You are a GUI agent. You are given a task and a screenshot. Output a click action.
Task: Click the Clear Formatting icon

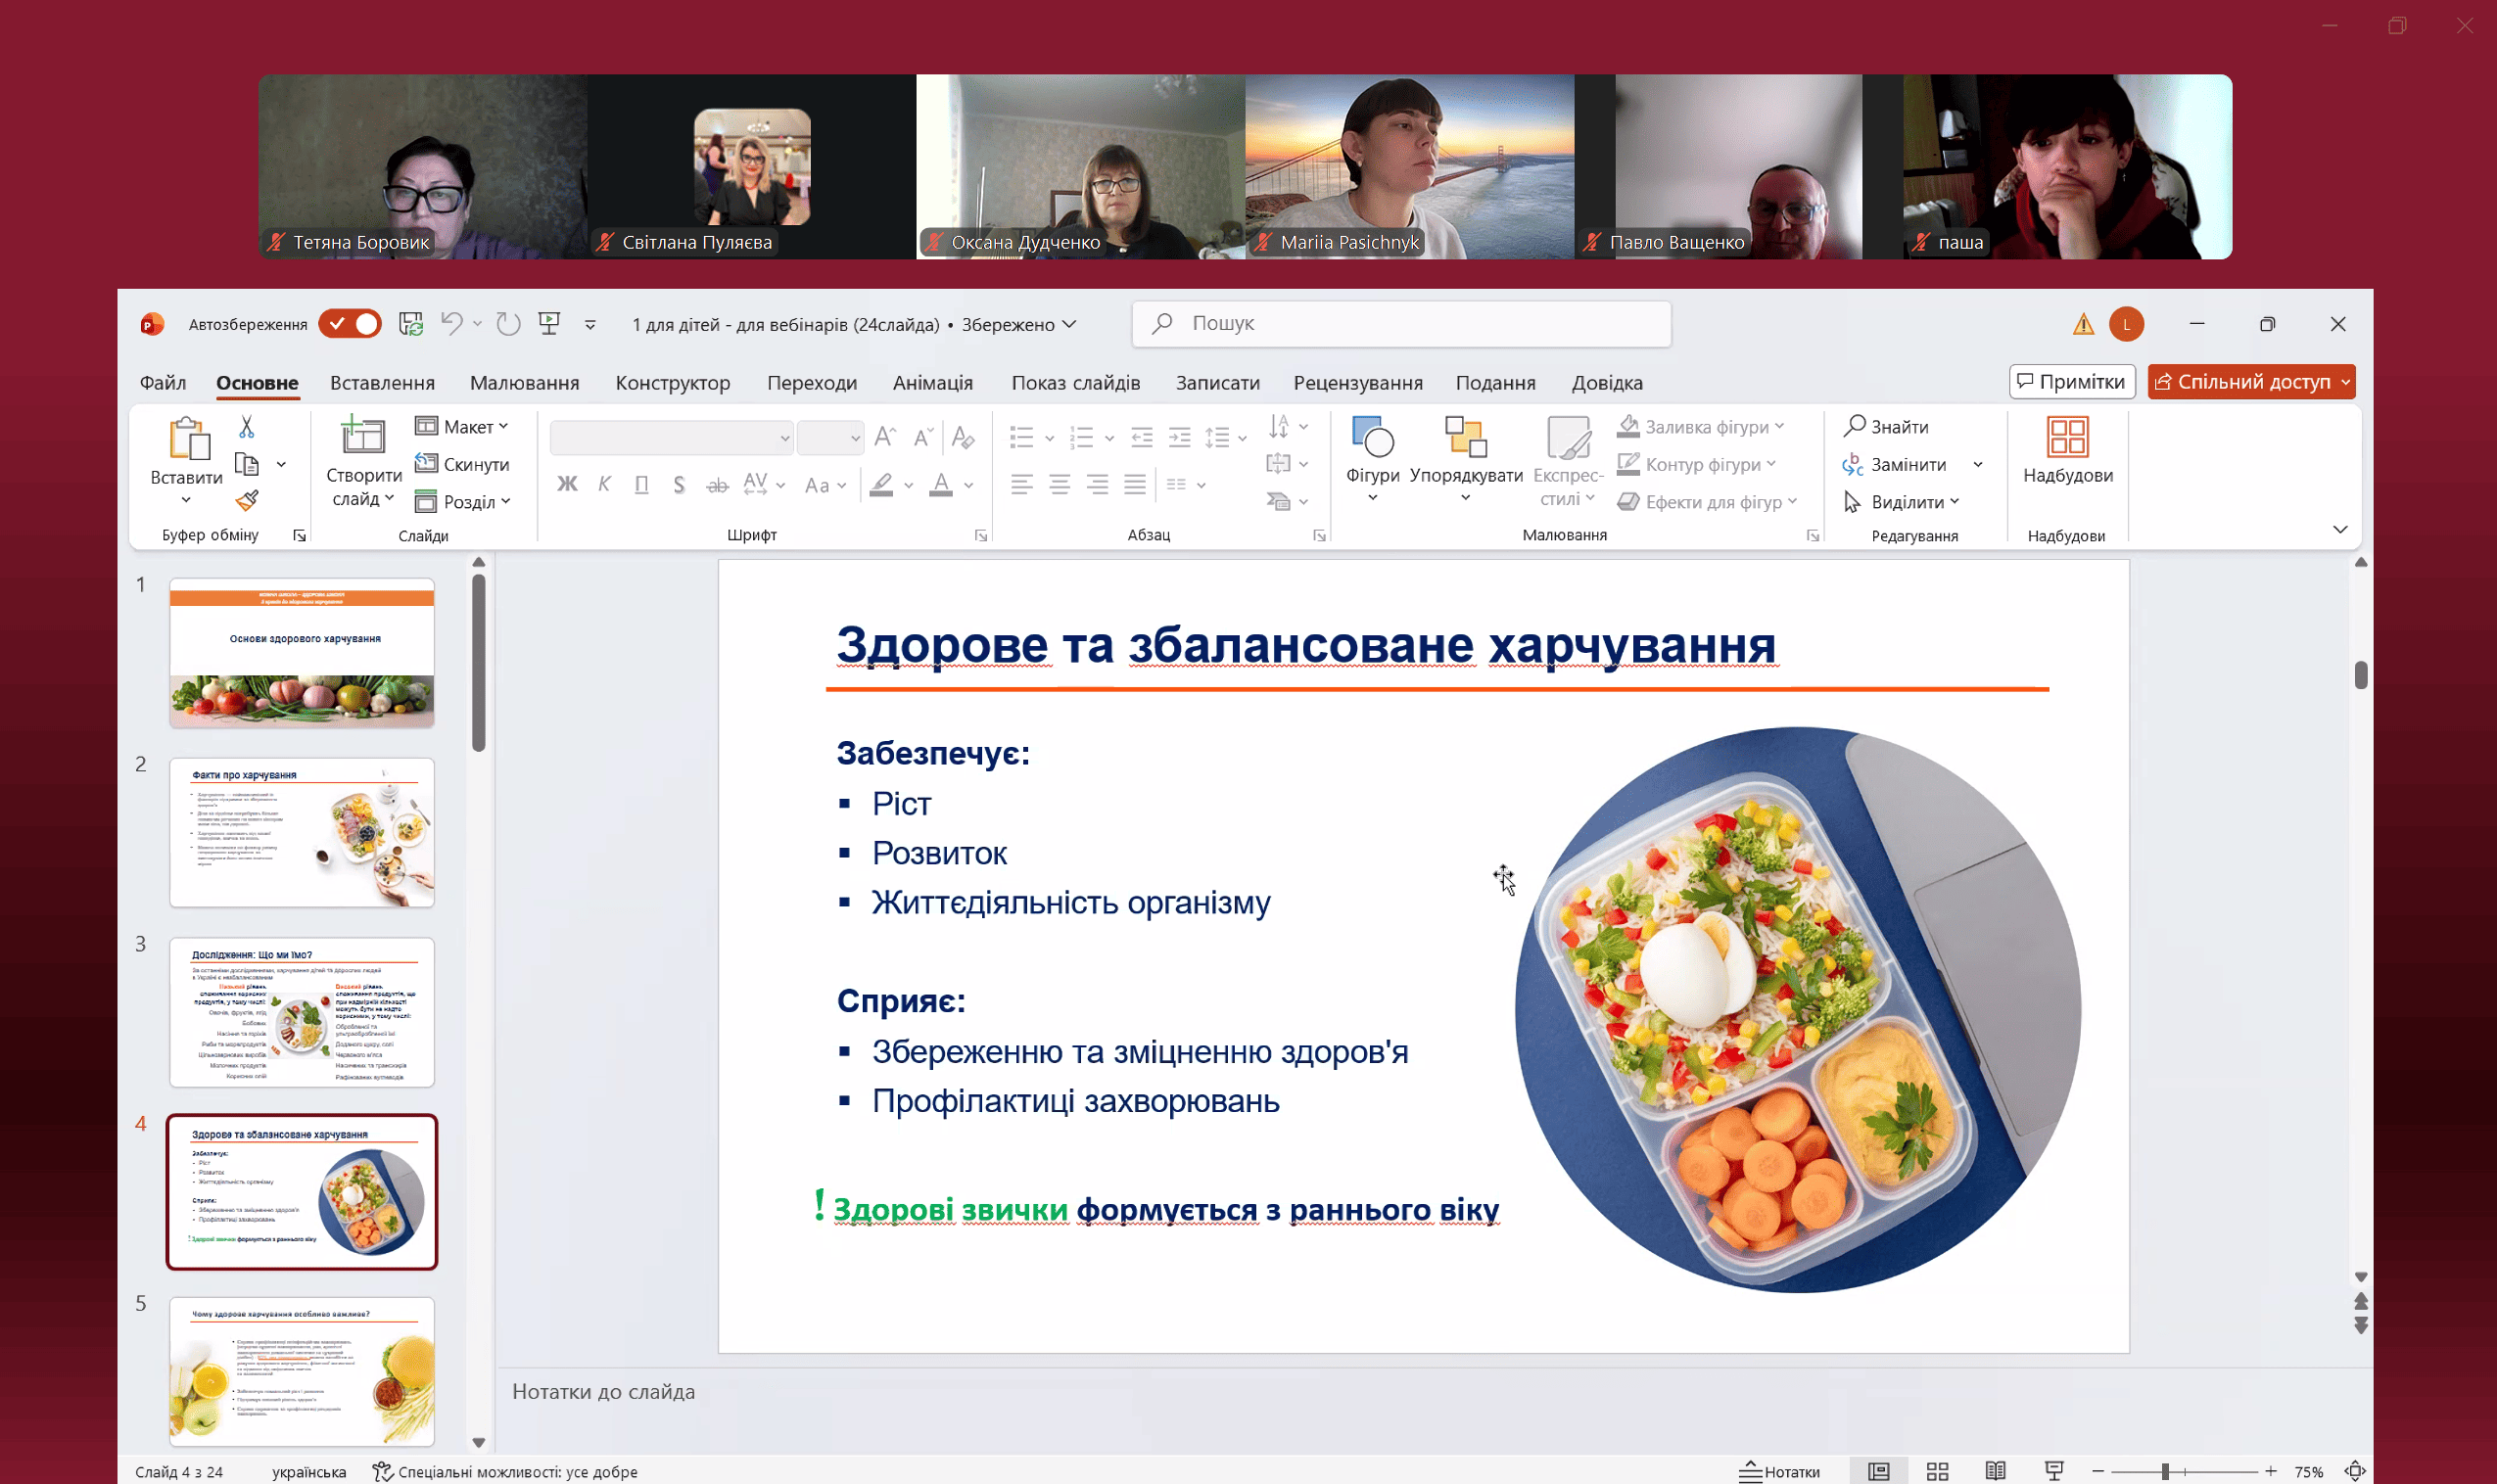click(963, 437)
